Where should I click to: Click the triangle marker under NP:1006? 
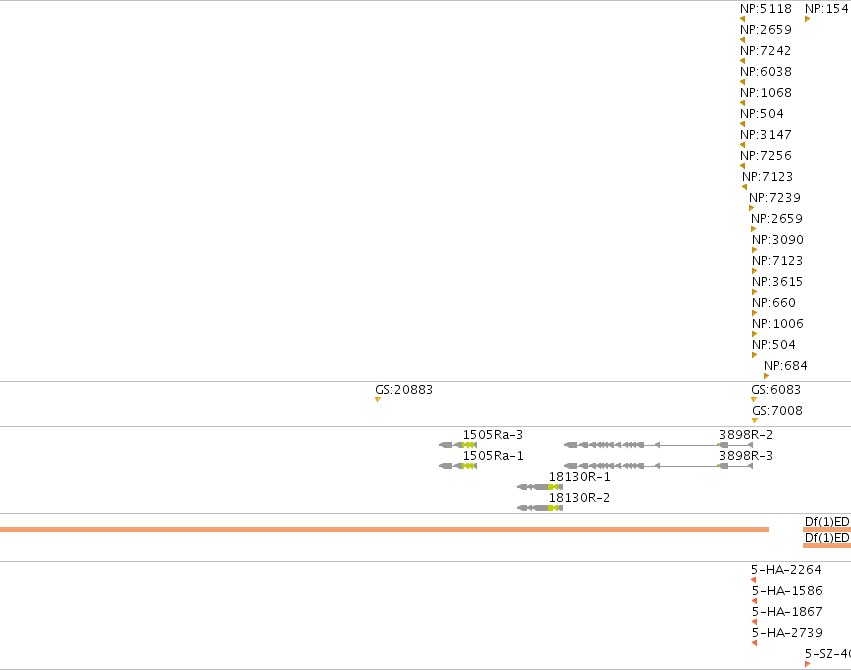(x=754, y=334)
